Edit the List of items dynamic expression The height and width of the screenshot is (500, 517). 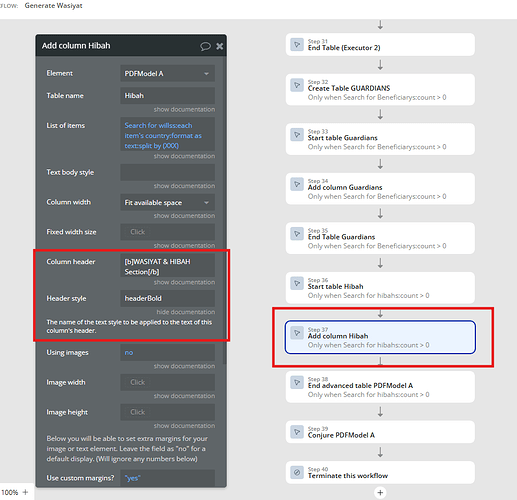pyautogui.click(x=167, y=135)
